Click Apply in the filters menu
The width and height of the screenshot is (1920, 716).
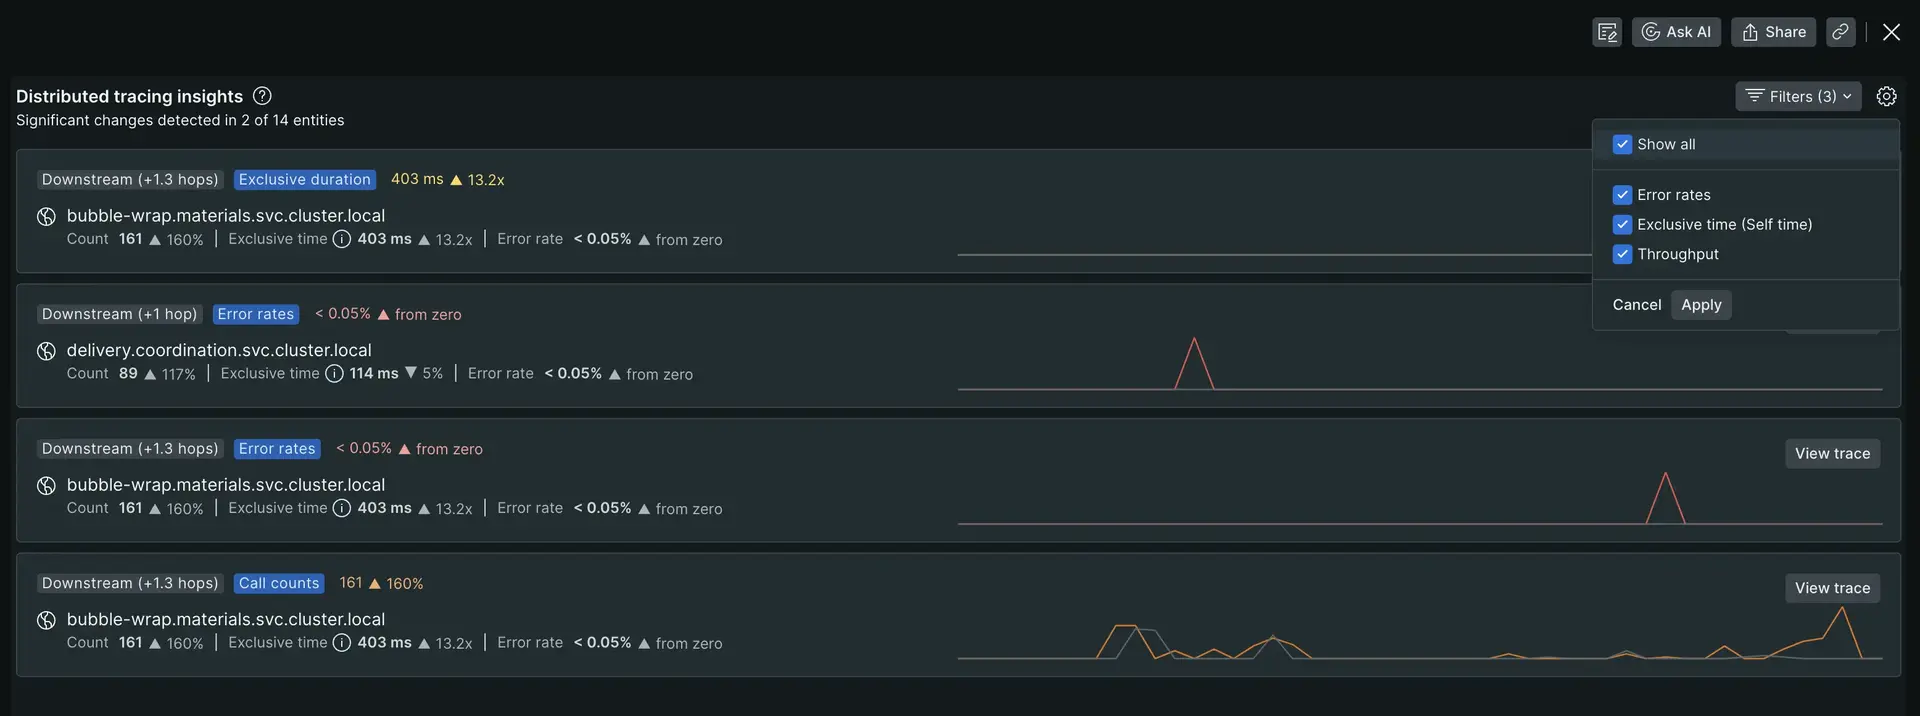point(1701,305)
